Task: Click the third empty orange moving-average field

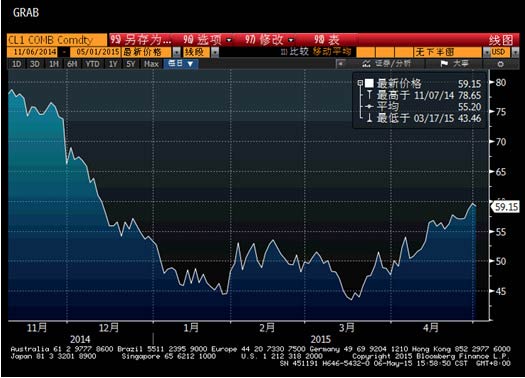Action: click(x=403, y=52)
